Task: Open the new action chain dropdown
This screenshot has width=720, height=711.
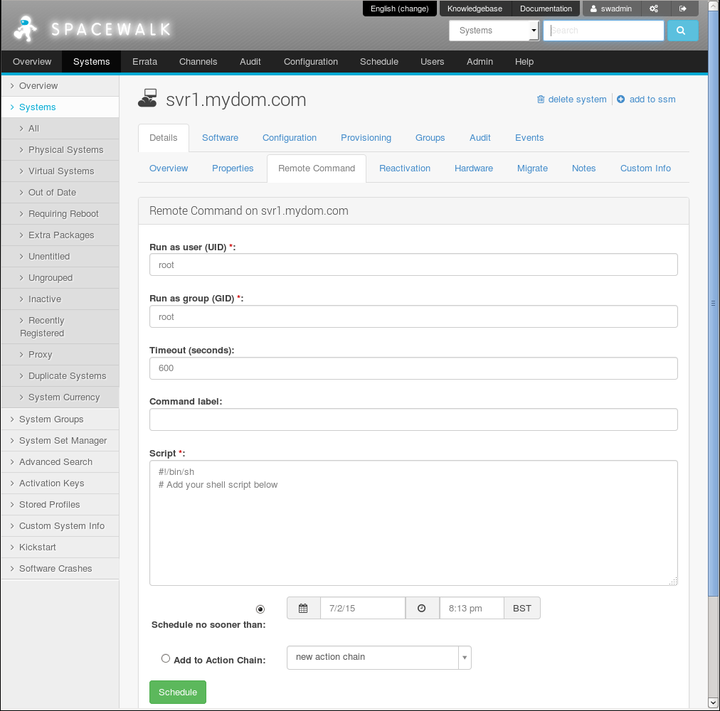Action: click(x=379, y=657)
